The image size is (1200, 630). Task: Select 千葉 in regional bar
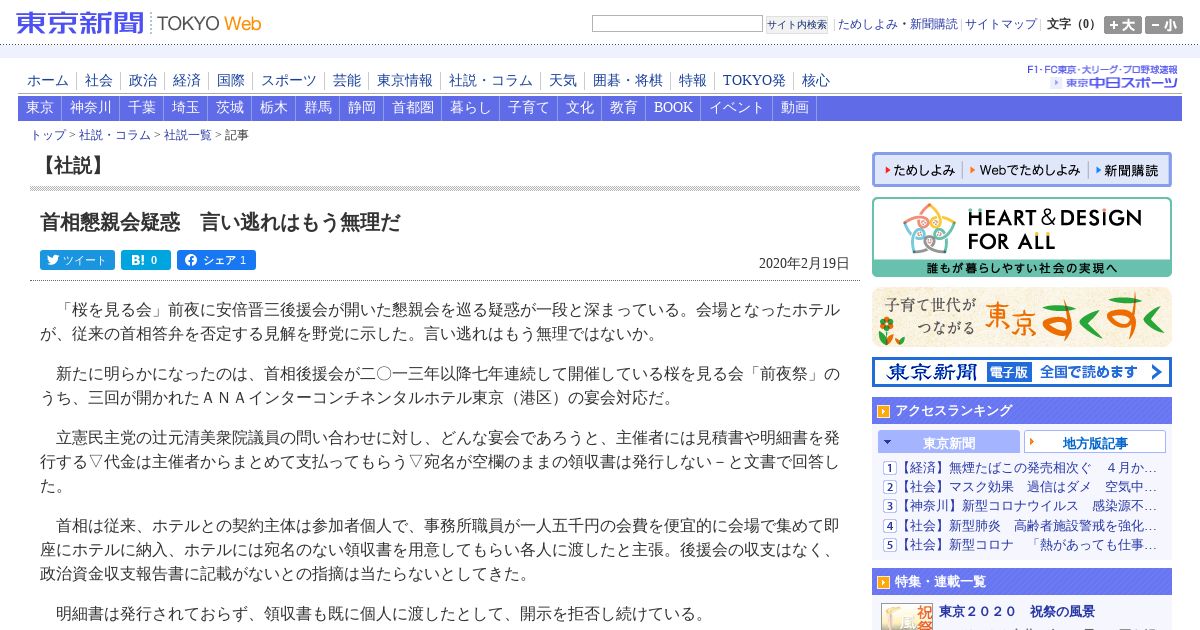(x=142, y=108)
